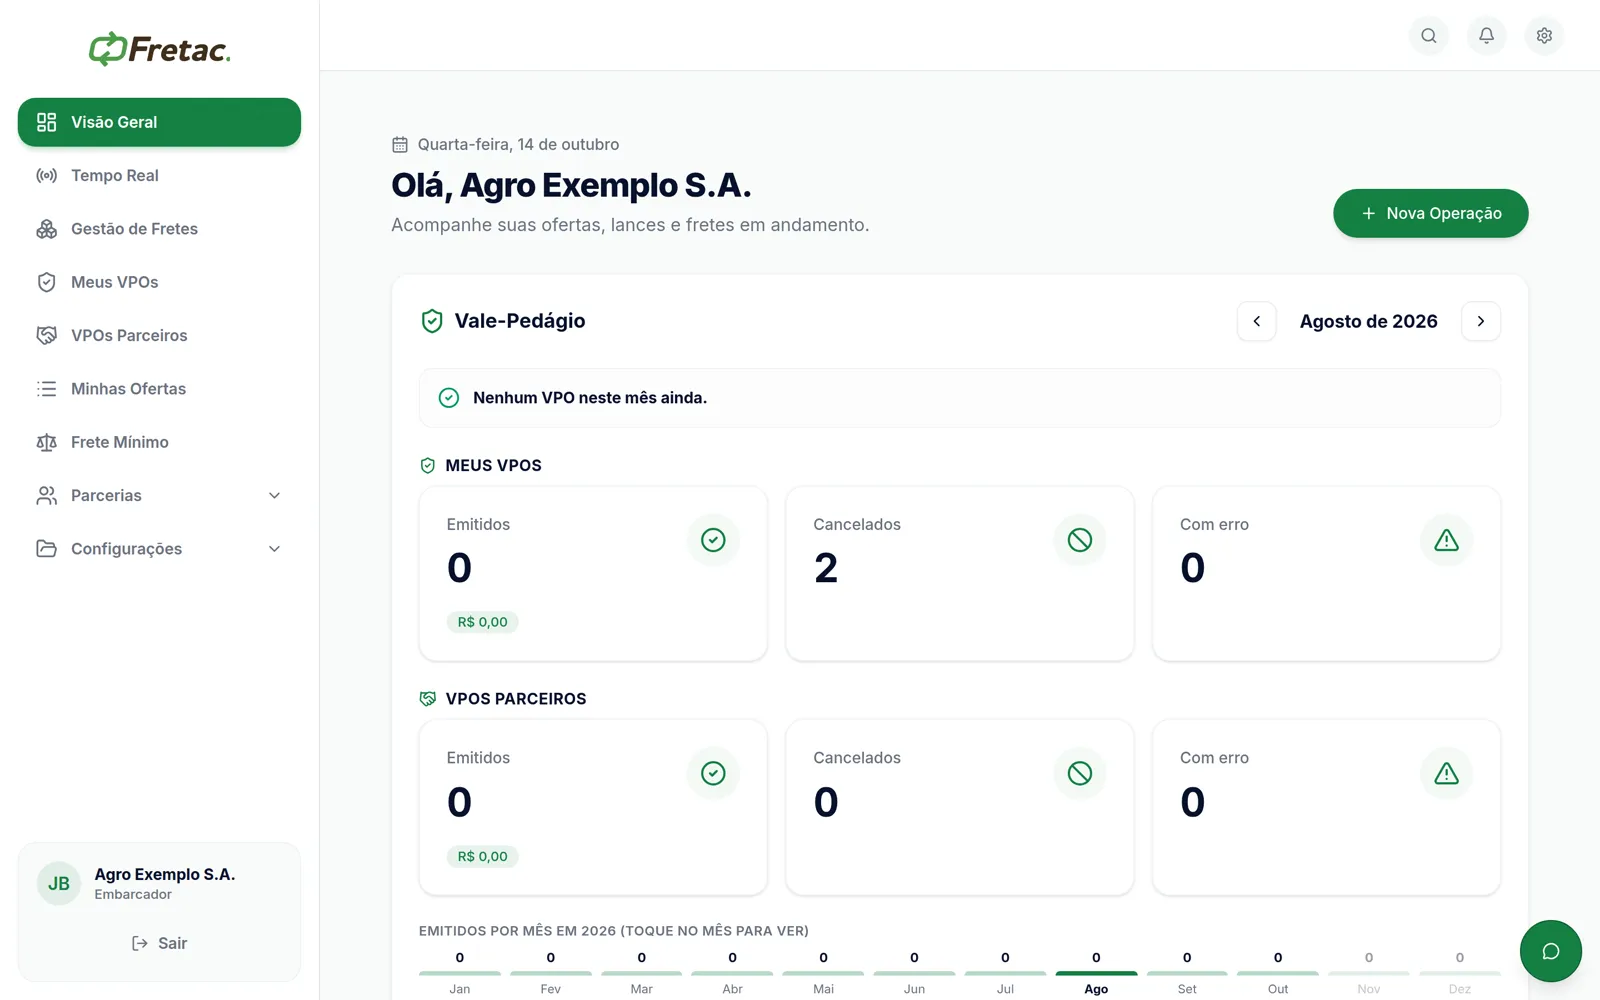Click the JB user avatar
Image resolution: width=1600 pixels, height=1000 pixels.
point(59,884)
